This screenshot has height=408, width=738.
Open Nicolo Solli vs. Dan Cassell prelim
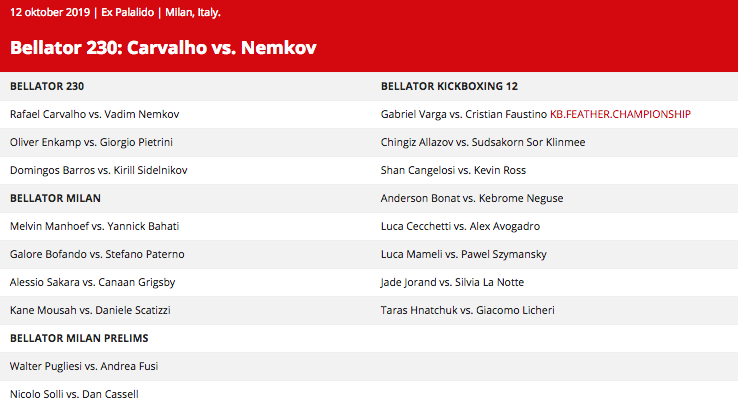pos(74,394)
